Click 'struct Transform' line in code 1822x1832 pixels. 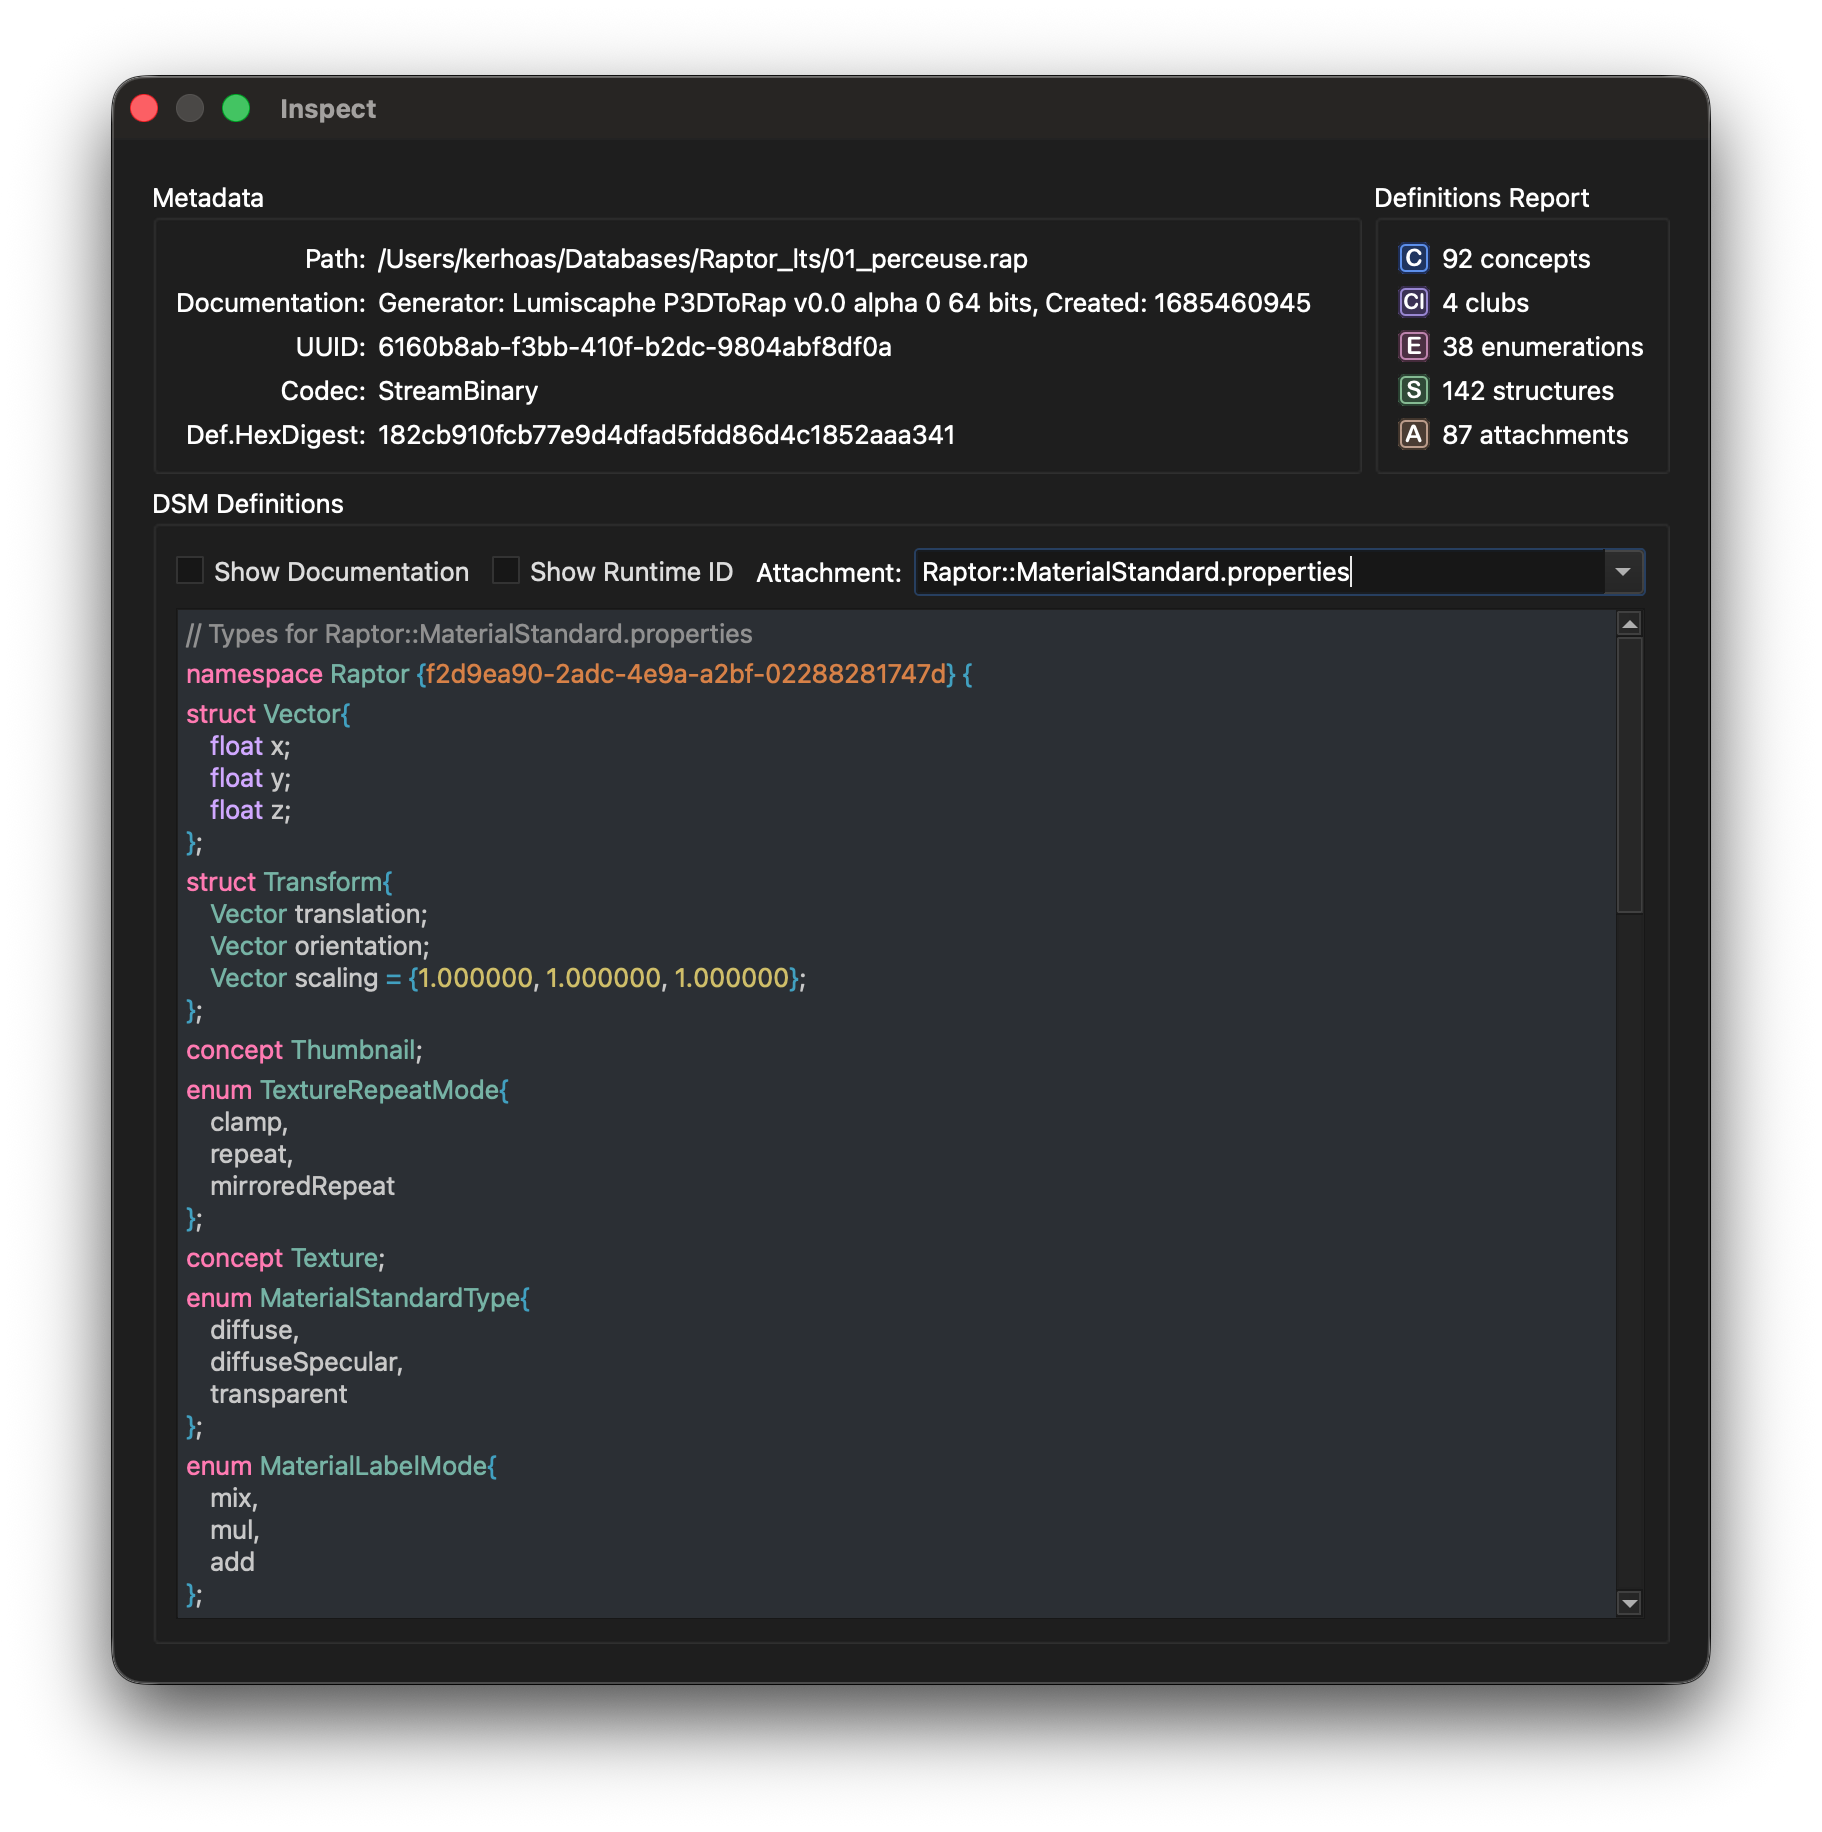pos(289,882)
